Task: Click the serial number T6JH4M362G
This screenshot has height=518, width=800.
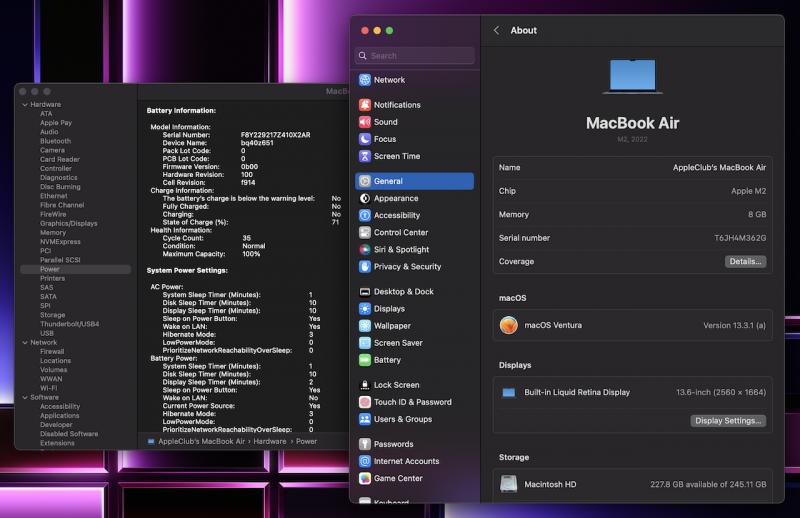Action: coord(740,238)
